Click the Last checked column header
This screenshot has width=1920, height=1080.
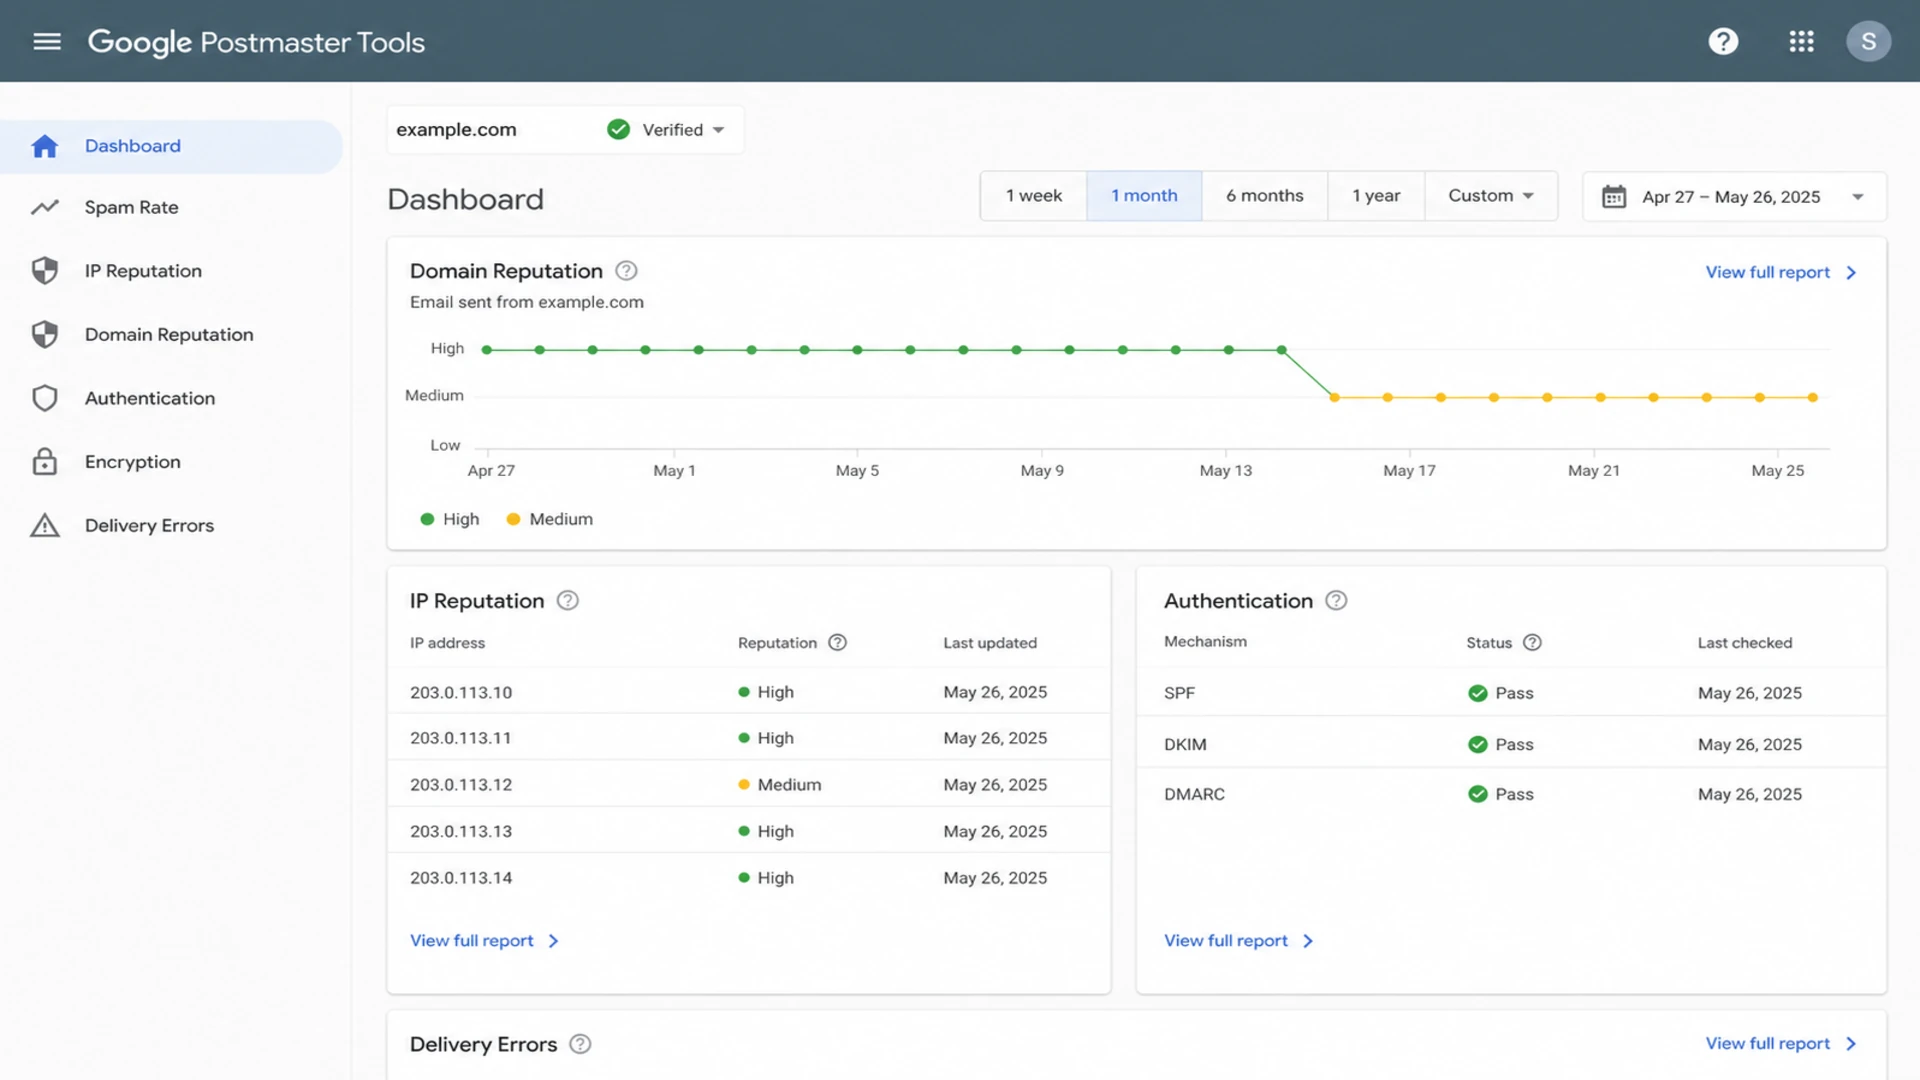pyautogui.click(x=1744, y=643)
